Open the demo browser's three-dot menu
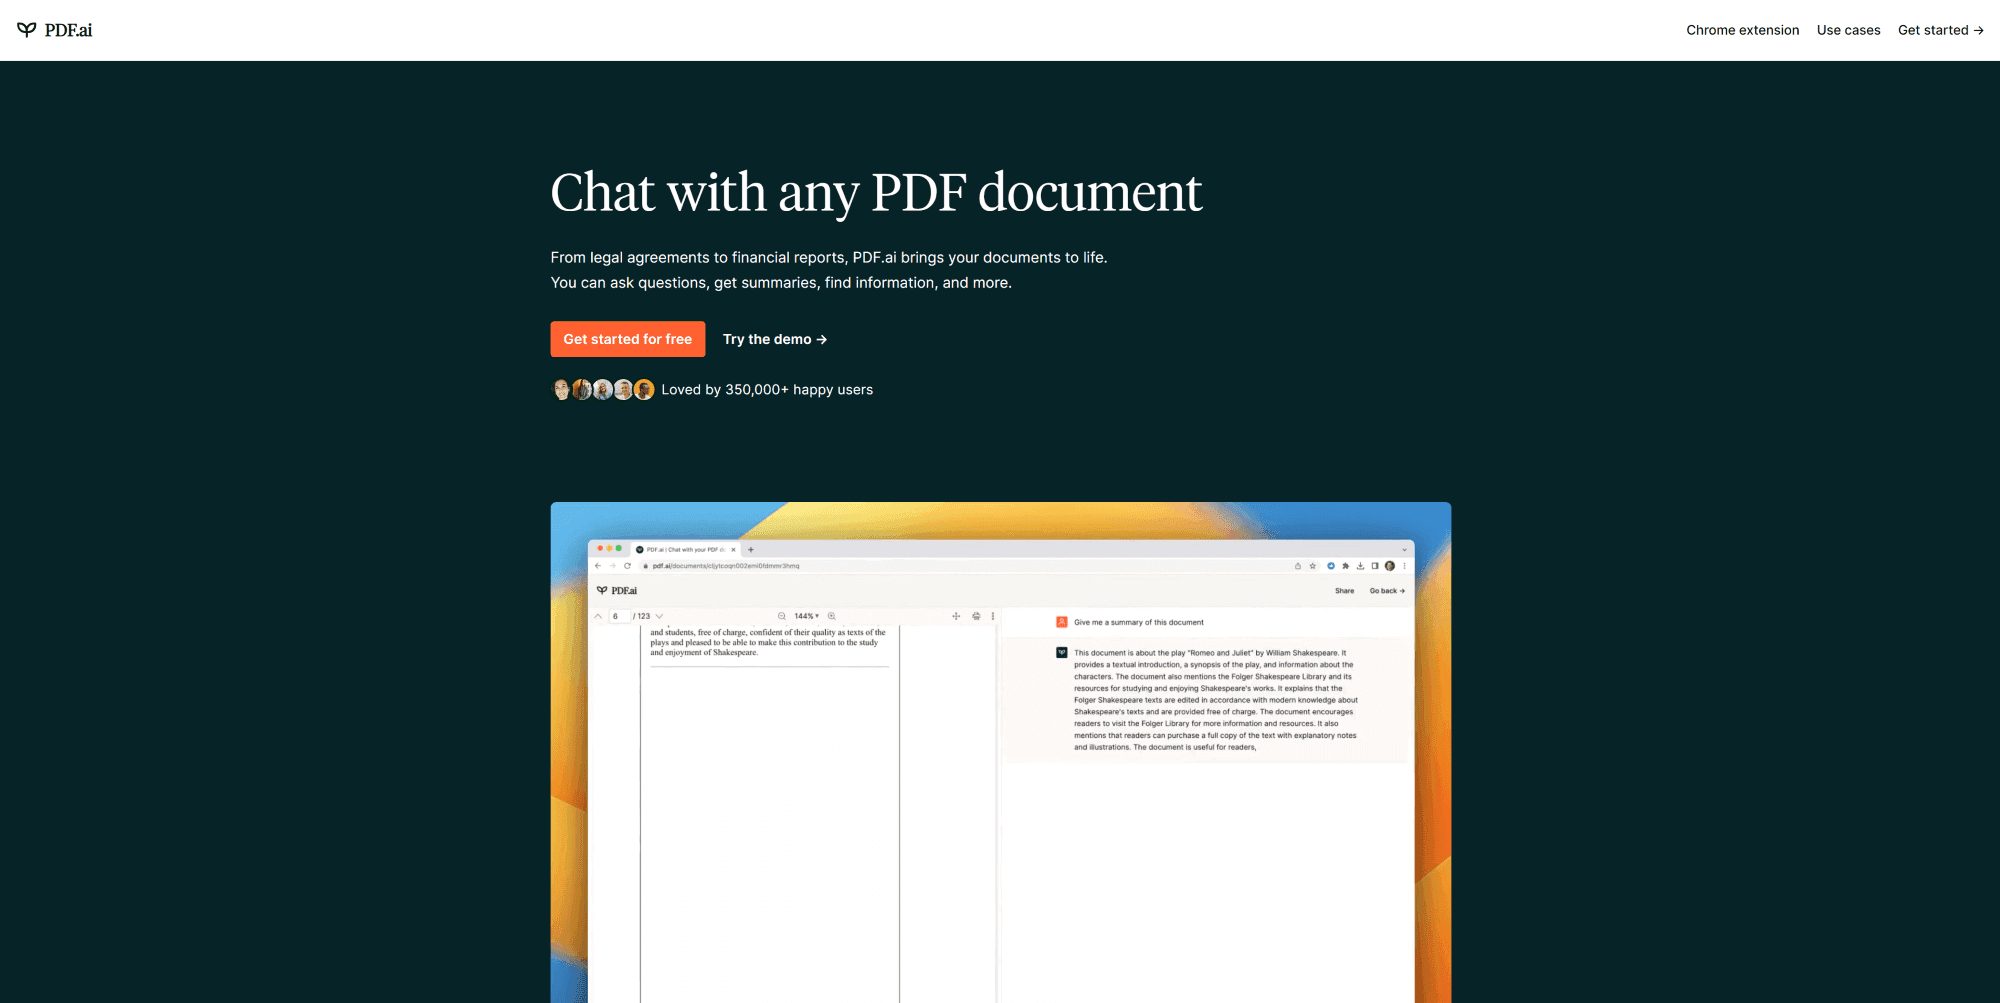 click(1404, 566)
